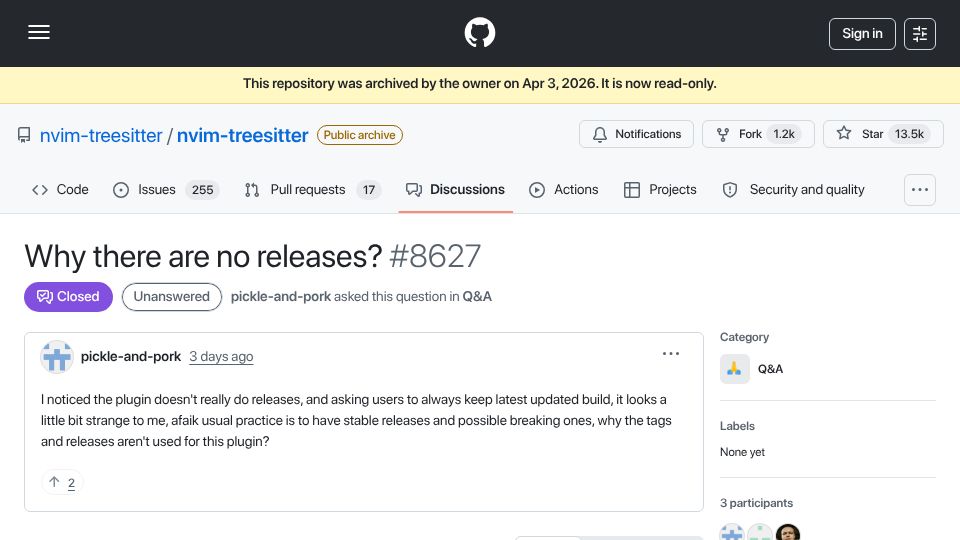The height and width of the screenshot is (540, 960).
Task: Click the repository icon beside the owner name
Action: pyautogui.click(x=24, y=135)
